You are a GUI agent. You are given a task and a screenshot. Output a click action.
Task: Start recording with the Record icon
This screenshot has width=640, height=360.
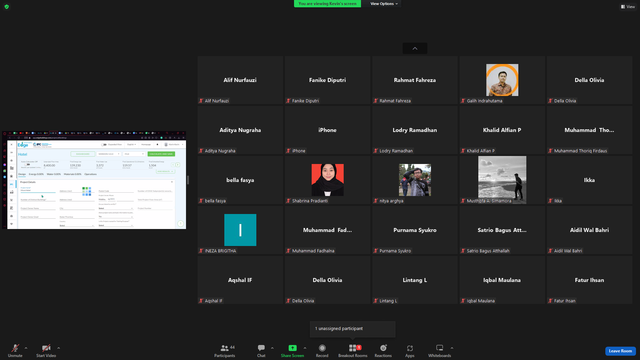click(x=322, y=348)
